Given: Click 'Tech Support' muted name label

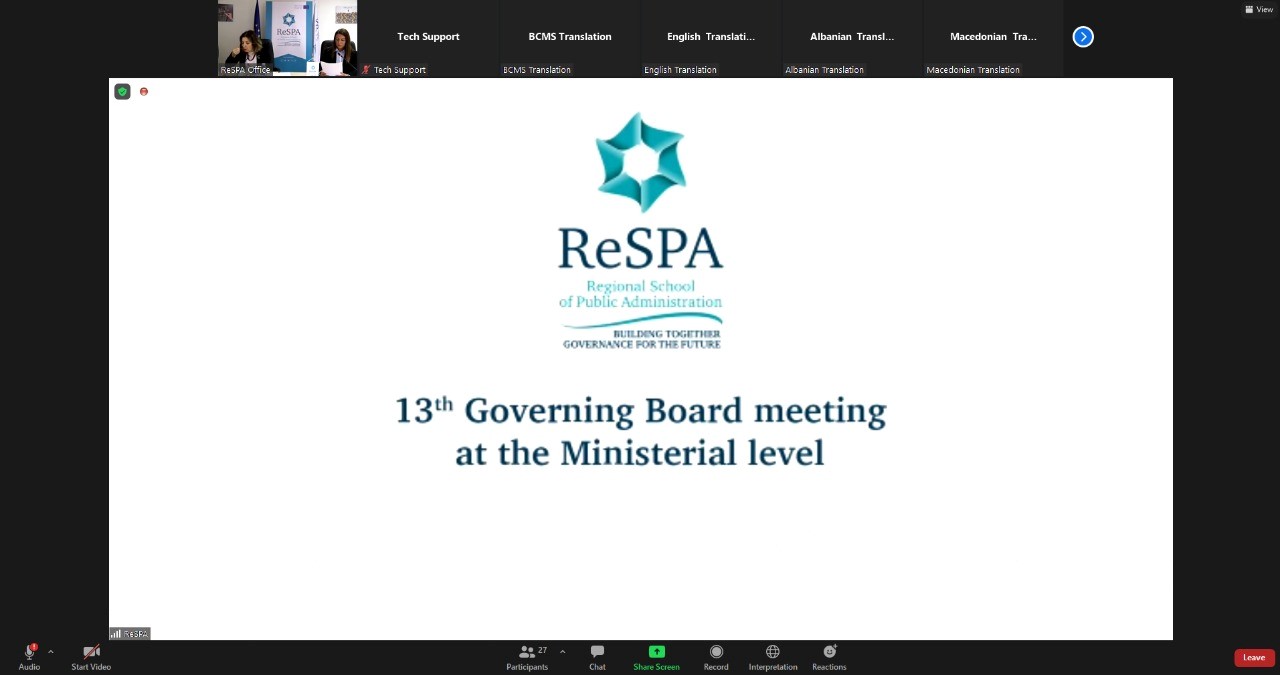Looking at the screenshot, I should 394,70.
